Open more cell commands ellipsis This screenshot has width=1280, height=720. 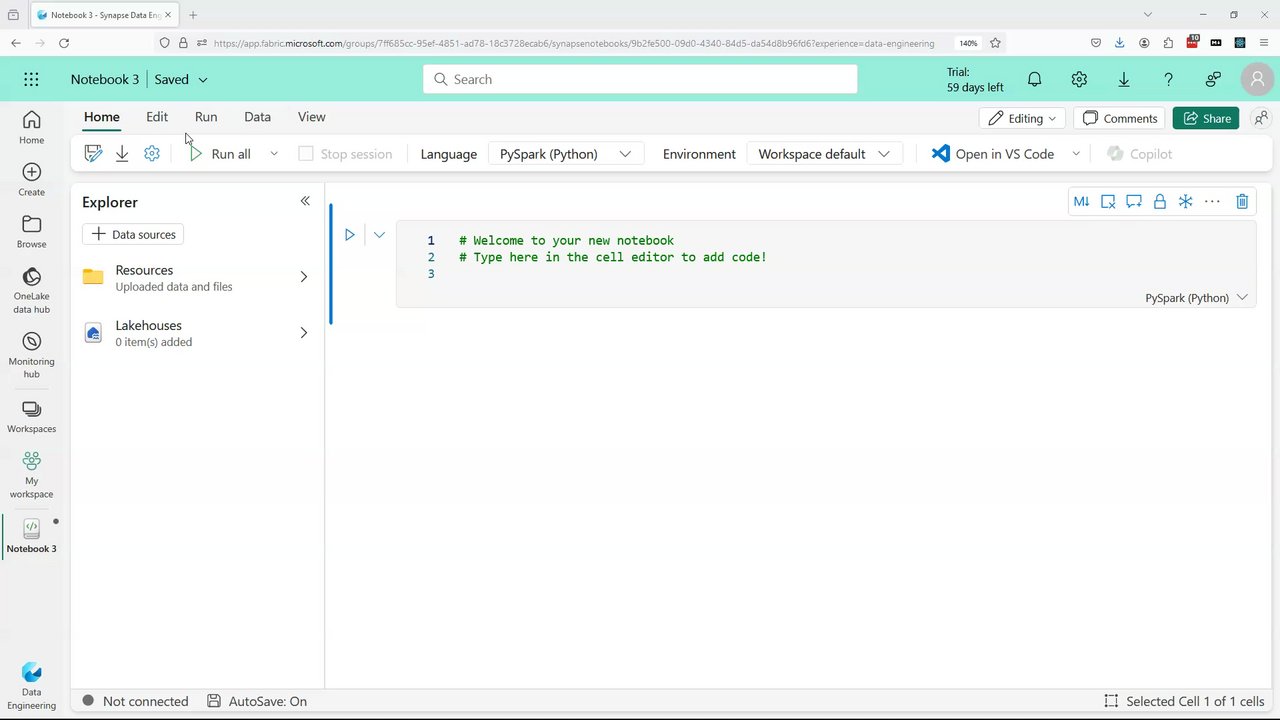[x=1212, y=201]
